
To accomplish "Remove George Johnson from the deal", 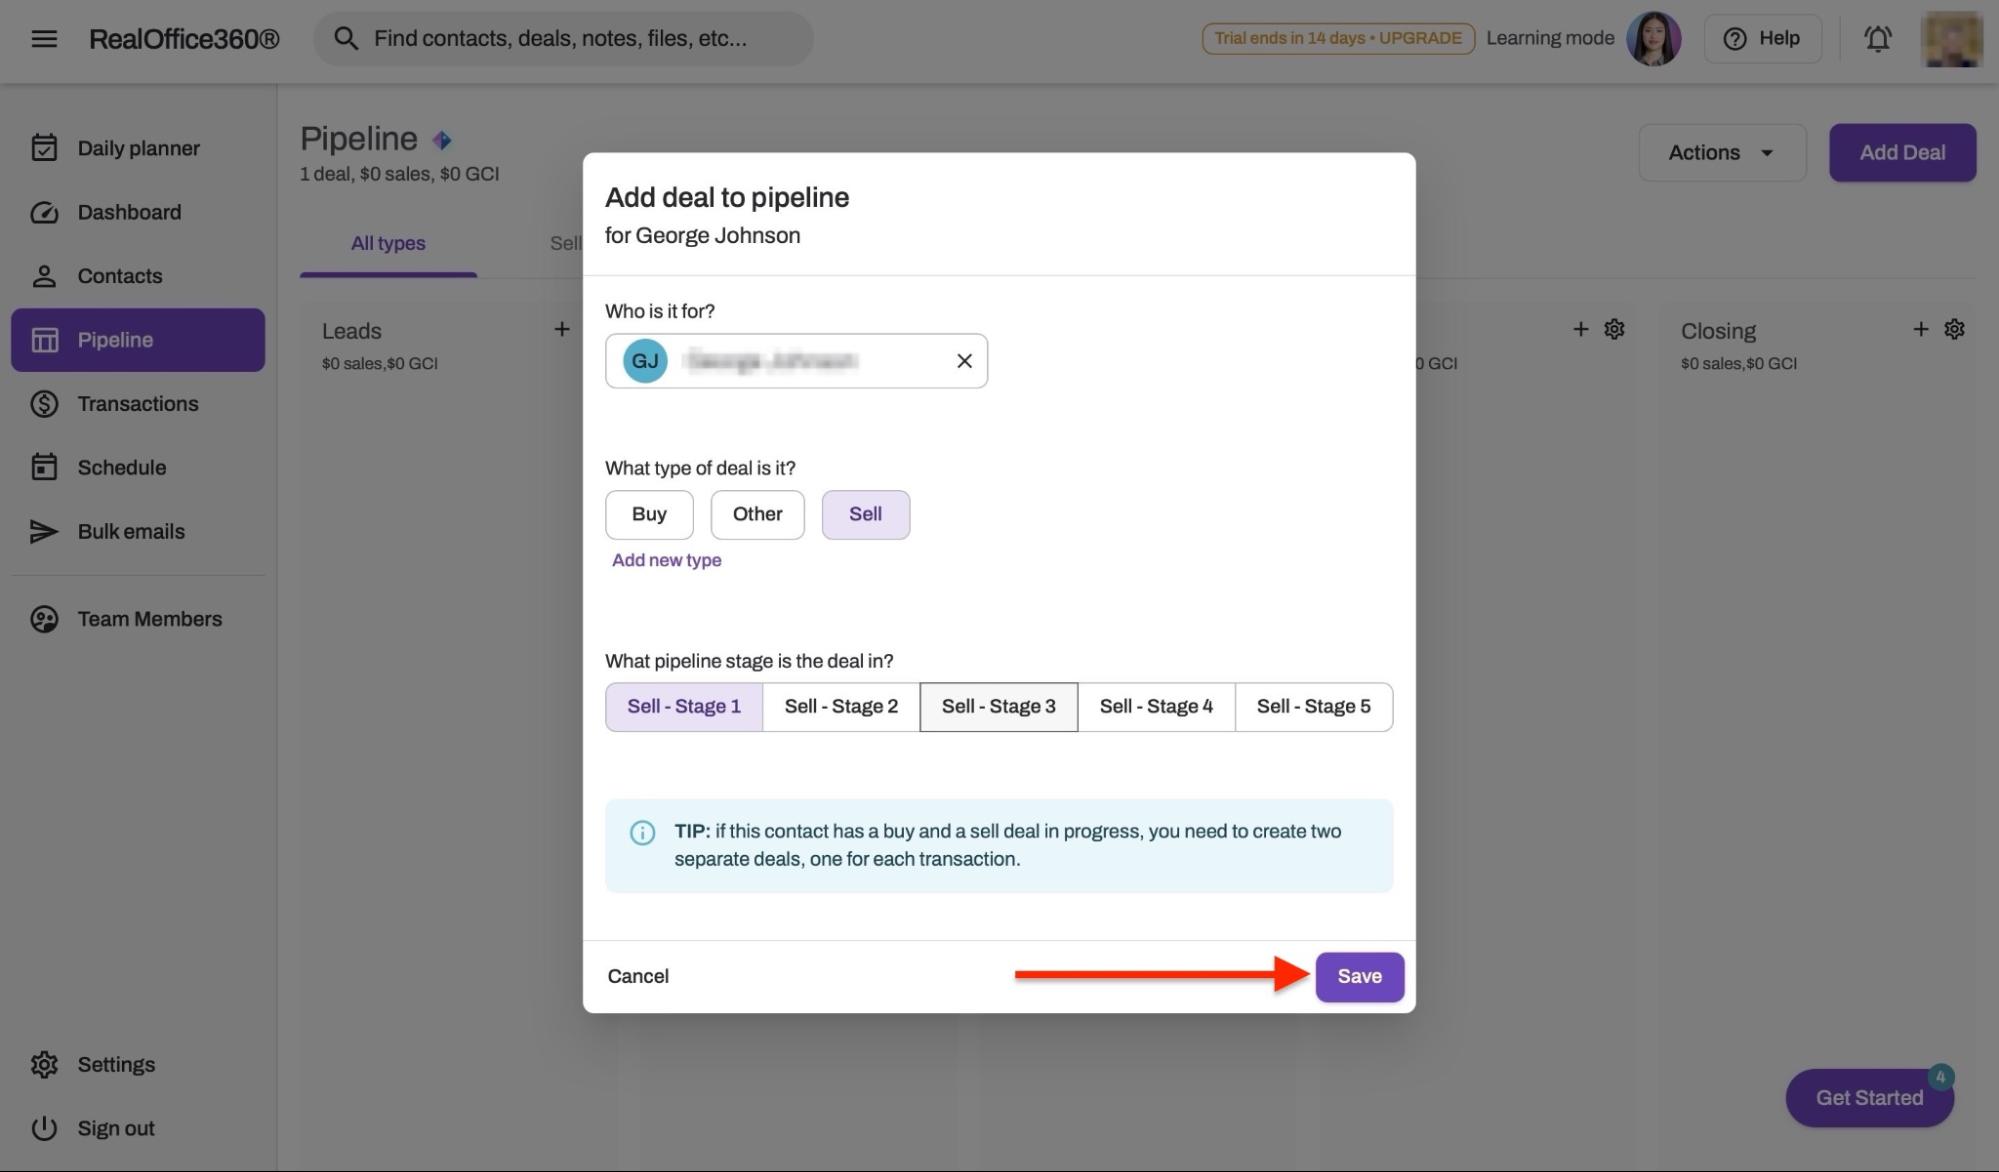I will (x=963, y=360).
